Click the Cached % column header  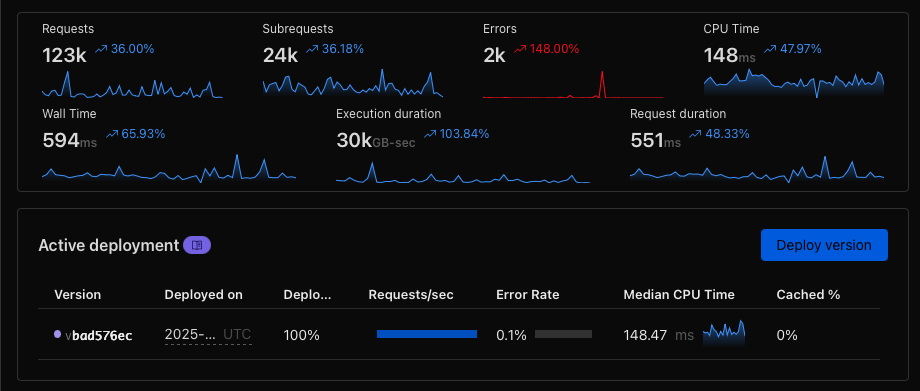click(809, 295)
